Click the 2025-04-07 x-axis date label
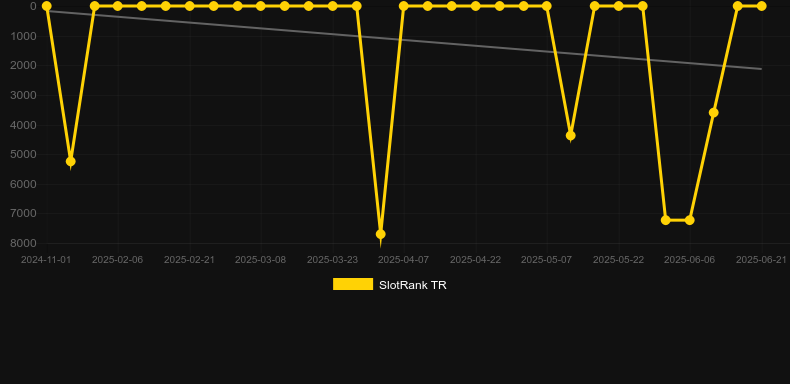Screen dimensions: 790x384 [404, 260]
